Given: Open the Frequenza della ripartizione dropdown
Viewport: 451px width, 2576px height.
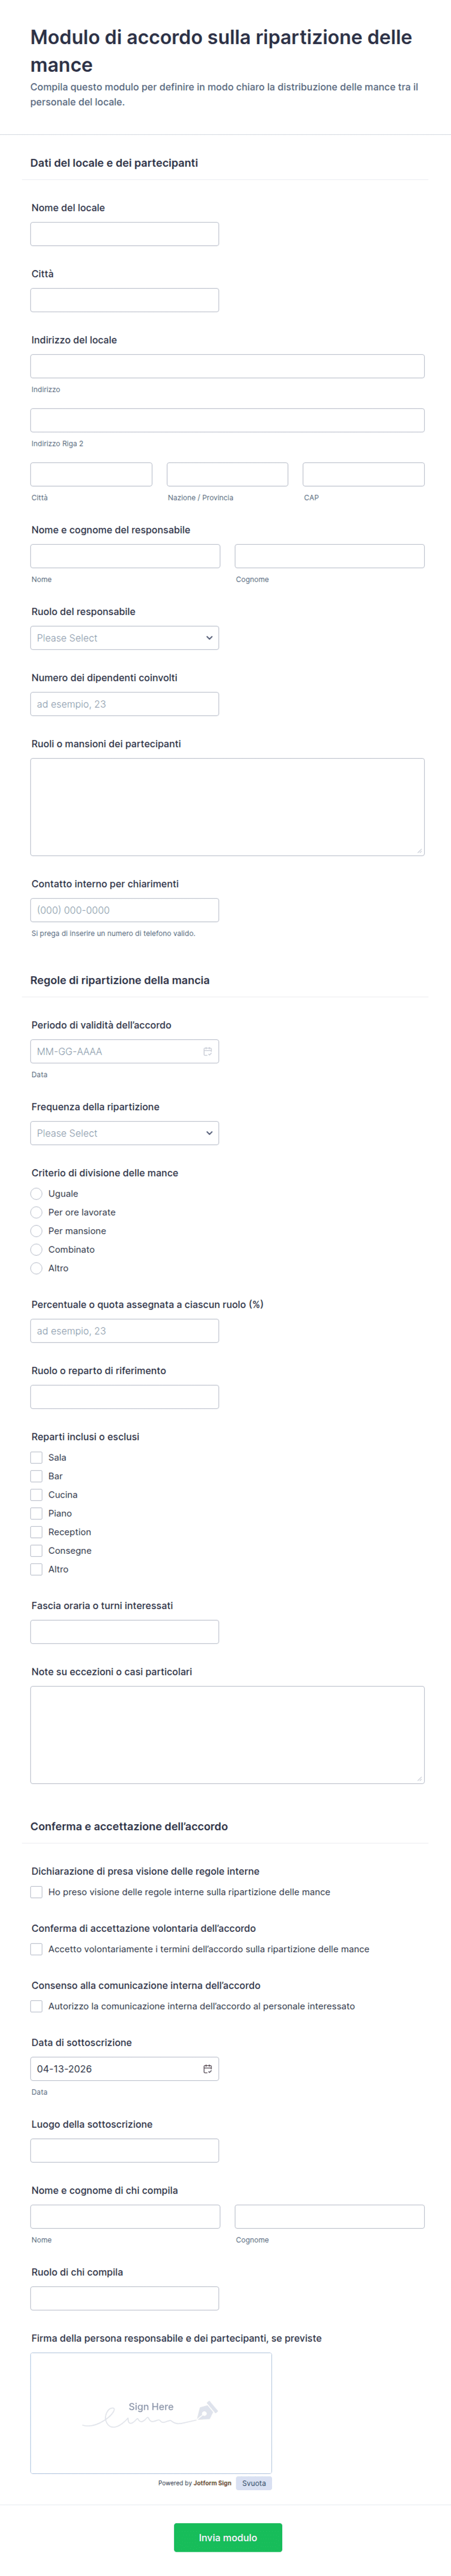Looking at the screenshot, I should tap(124, 1133).
